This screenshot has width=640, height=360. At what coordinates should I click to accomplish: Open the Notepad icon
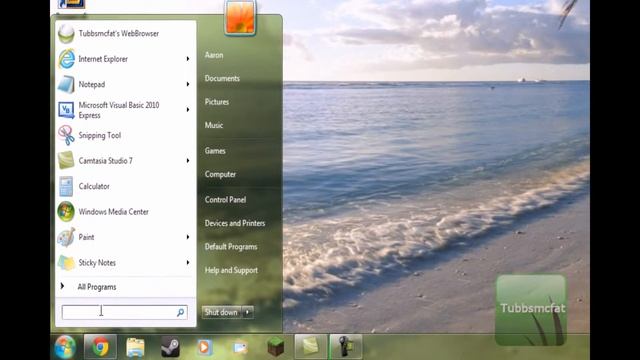click(66, 84)
